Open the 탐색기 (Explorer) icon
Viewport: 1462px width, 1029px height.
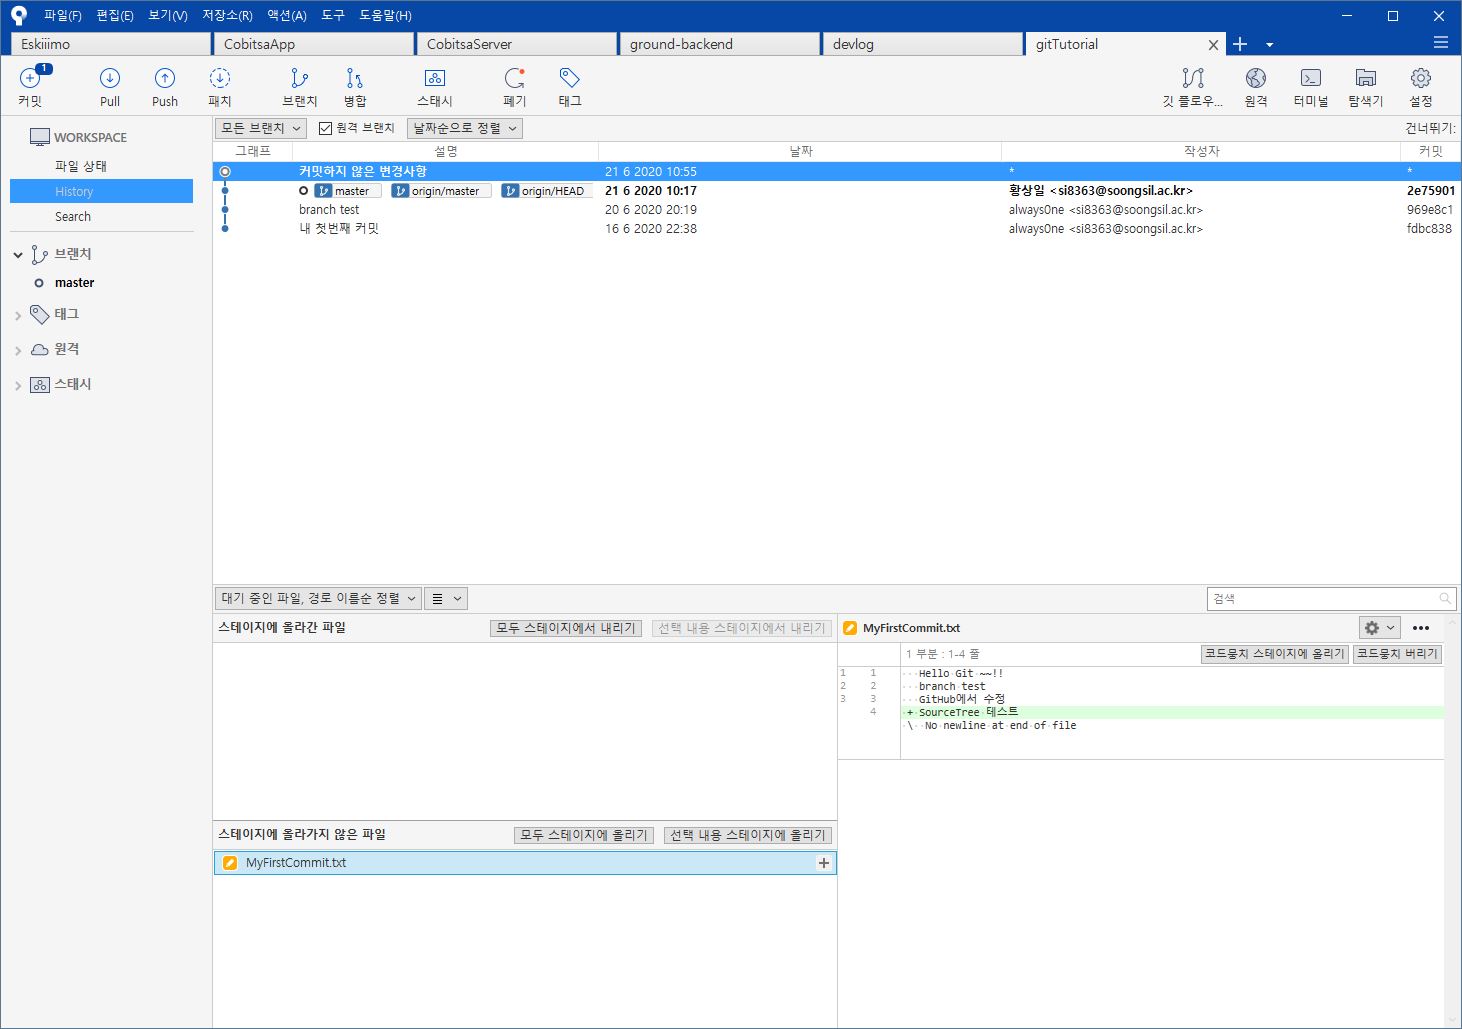coord(1366,86)
